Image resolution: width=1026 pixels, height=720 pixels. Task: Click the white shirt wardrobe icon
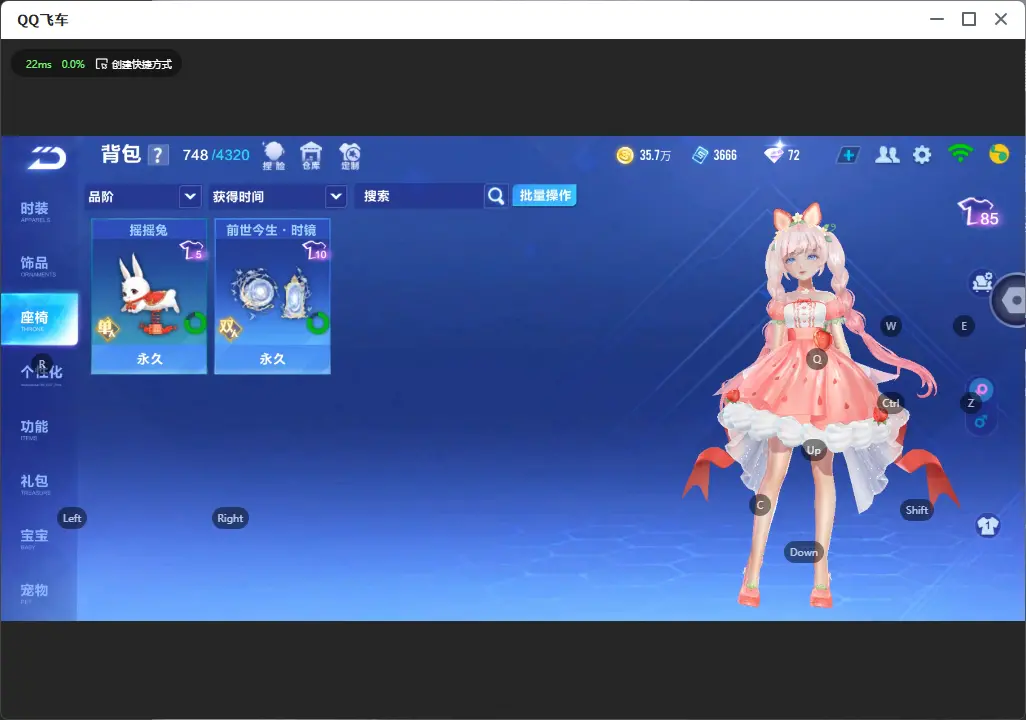(988, 526)
